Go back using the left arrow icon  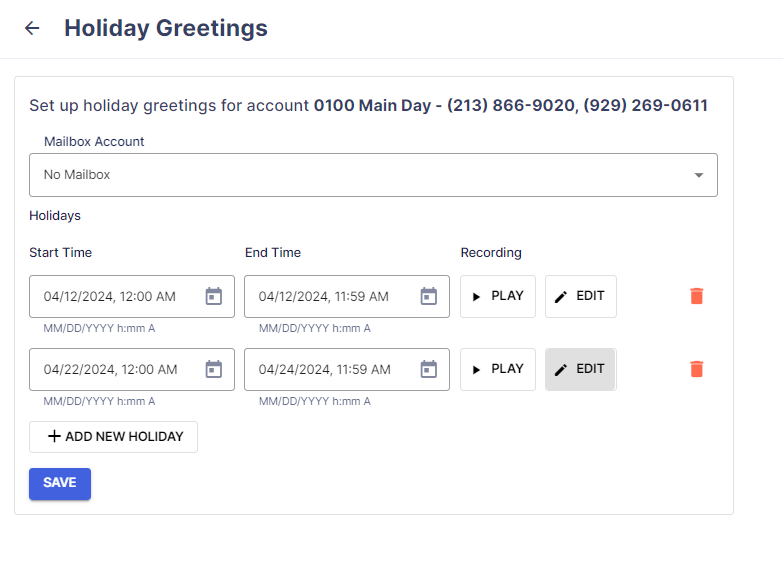pos(32,28)
